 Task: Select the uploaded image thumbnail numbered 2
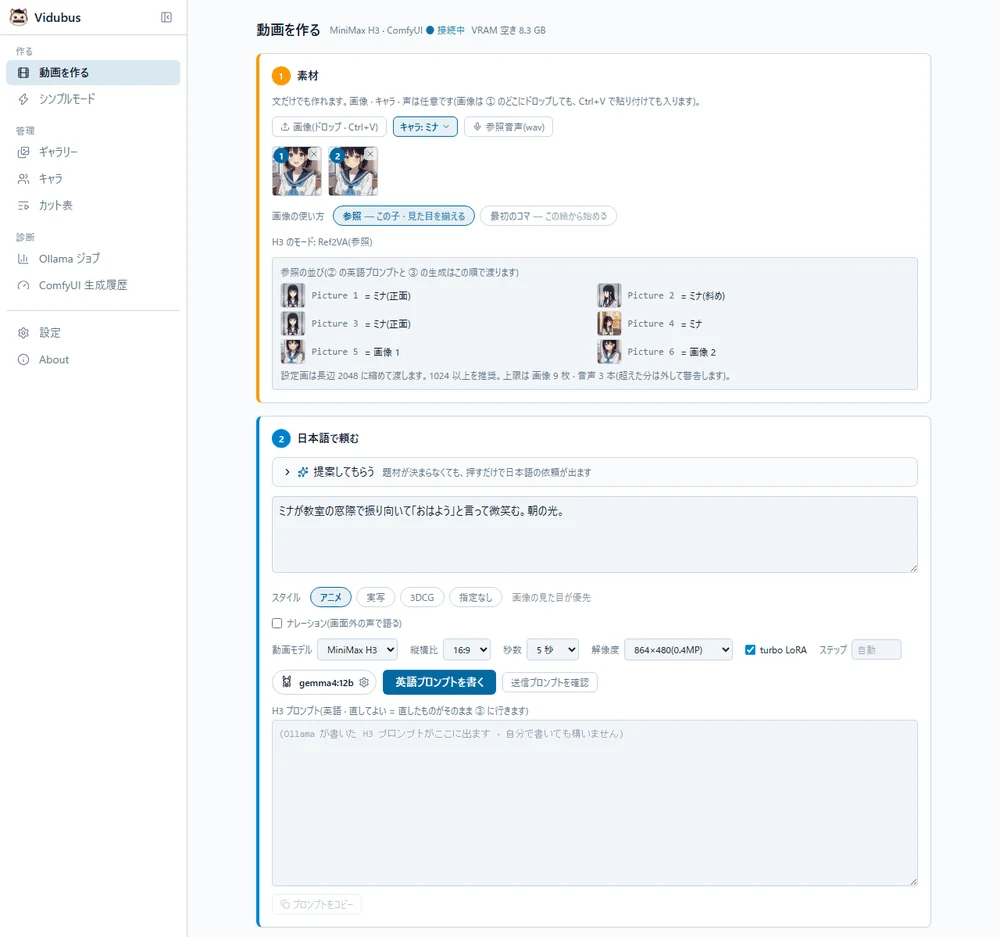(353, 171)
